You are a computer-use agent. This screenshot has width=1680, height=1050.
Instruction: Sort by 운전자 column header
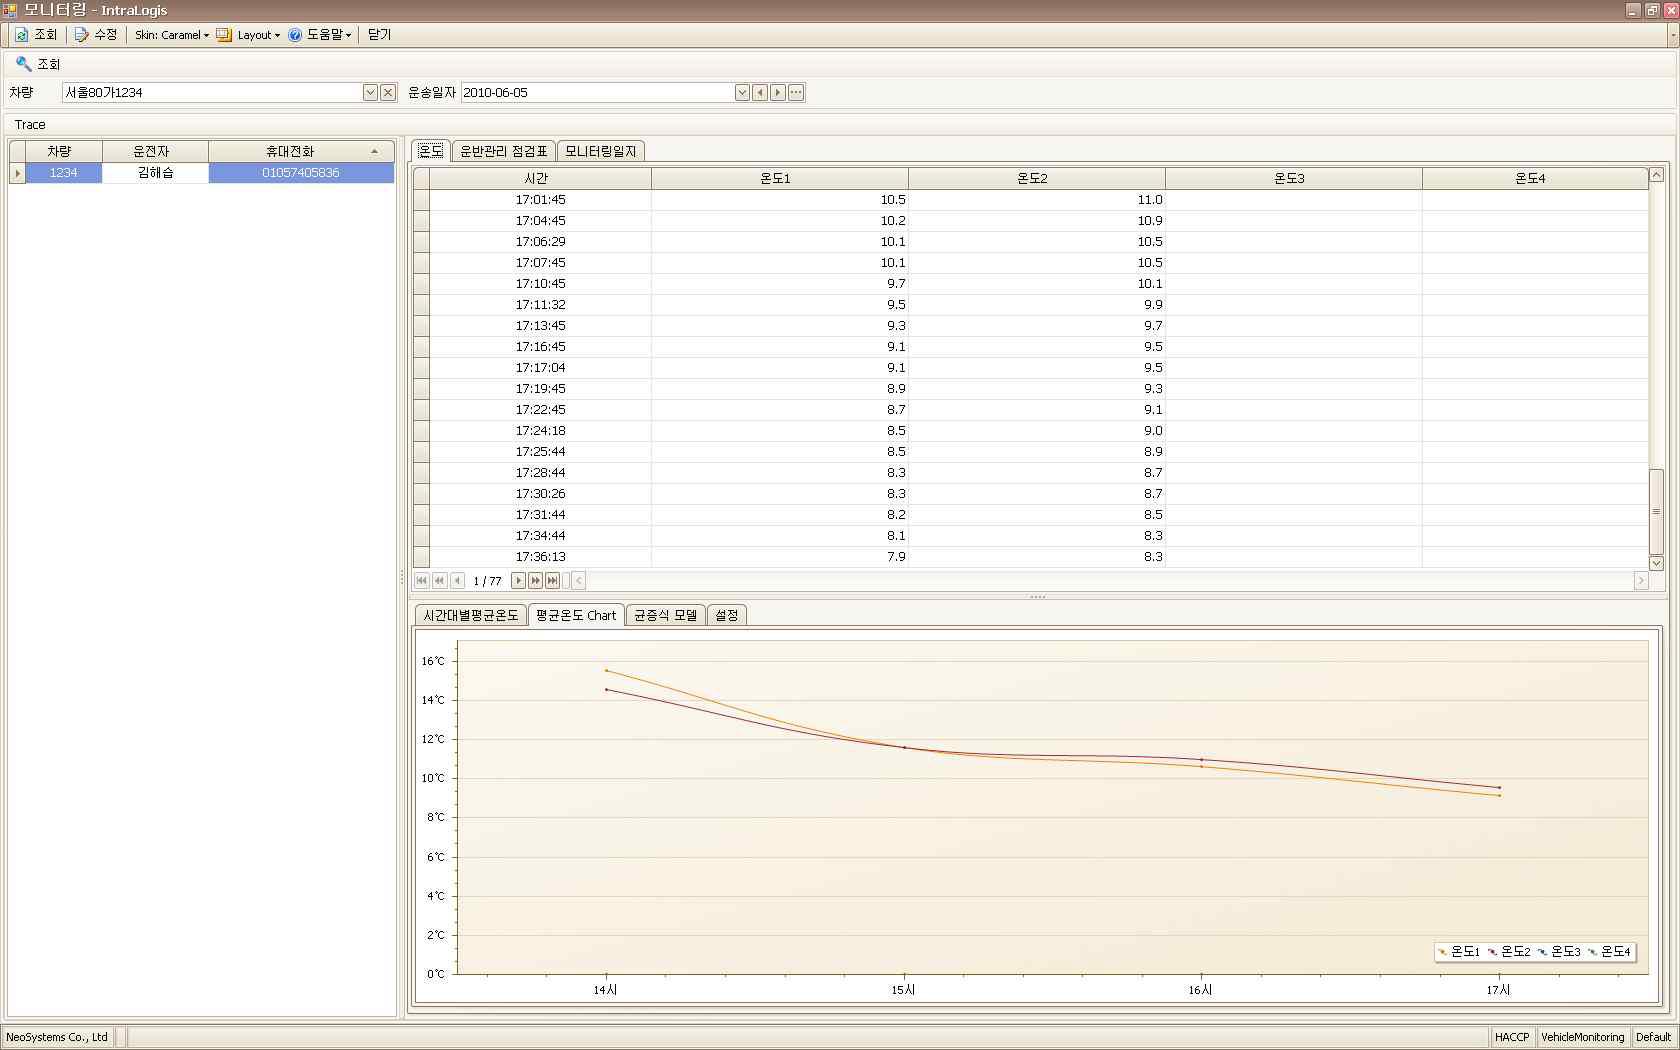coord(155,151)
